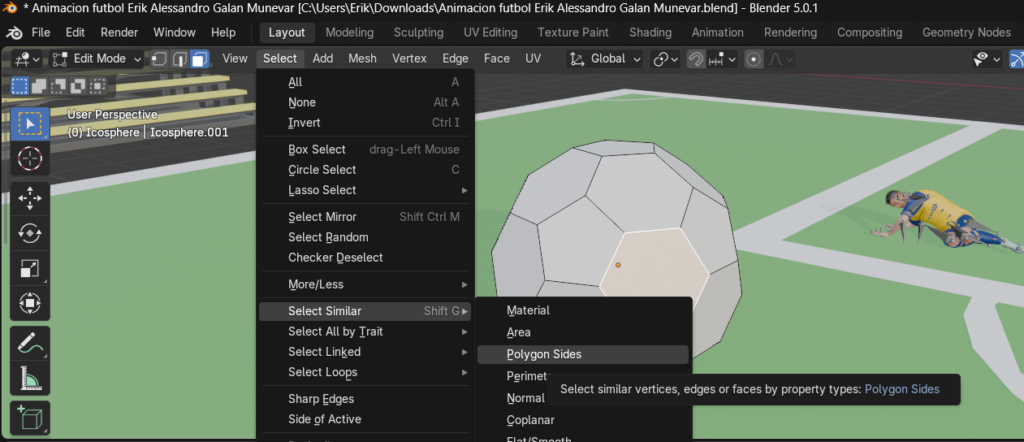This screenshot has height=442, width=1024.
Task: Open the File menu
Action: click(40, 33)
